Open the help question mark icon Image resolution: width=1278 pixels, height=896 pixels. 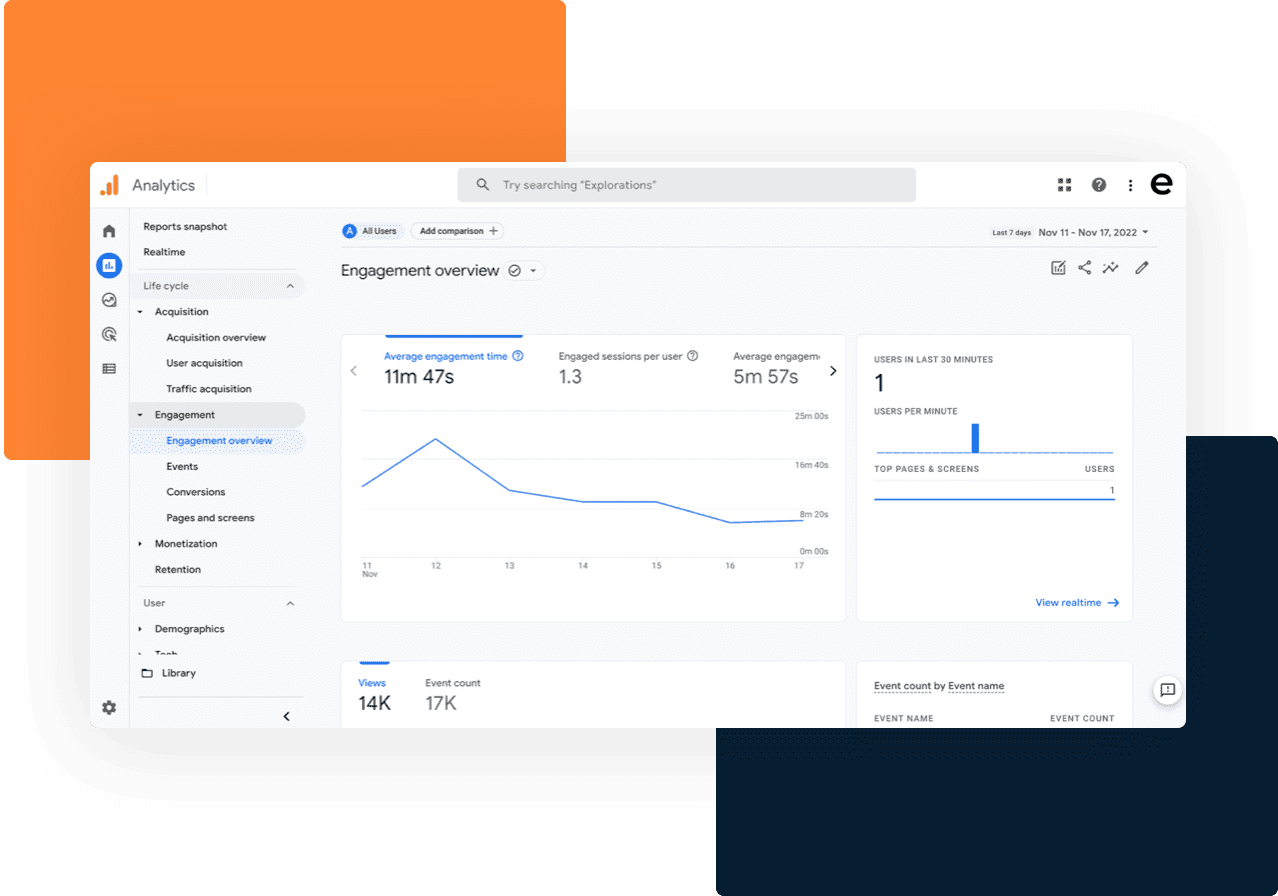pyautogui.click(x=1099, y=185)
